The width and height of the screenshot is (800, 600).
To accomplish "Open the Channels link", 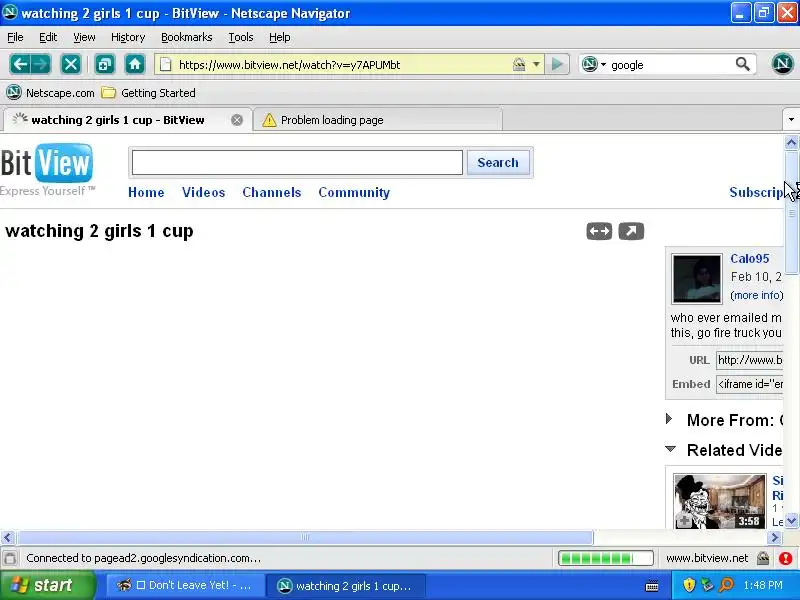I will point(271,192).
